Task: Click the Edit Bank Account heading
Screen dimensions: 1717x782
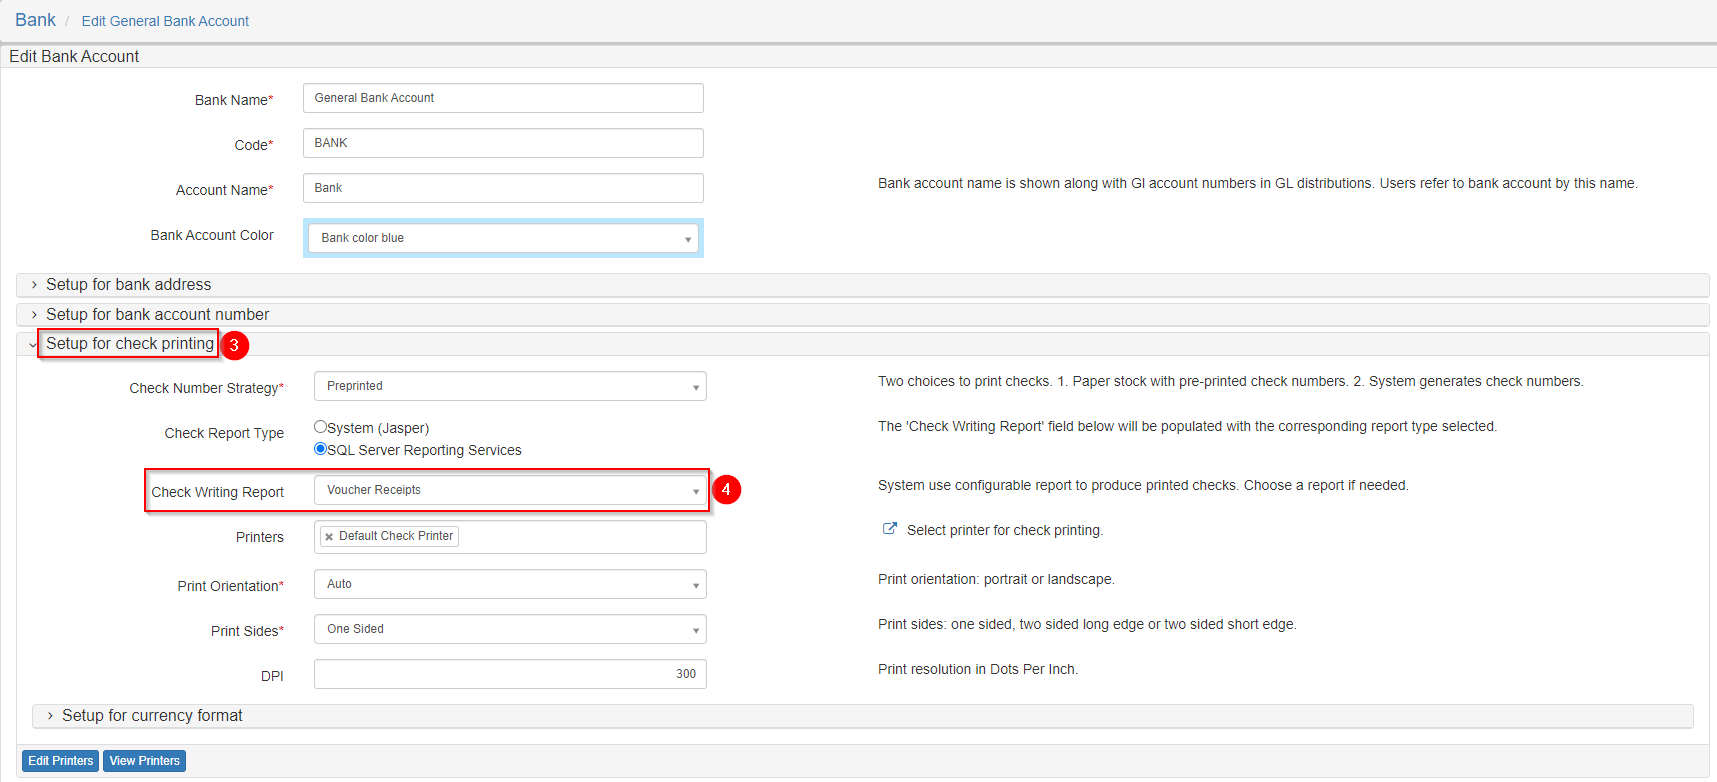Action: [x=74, y=57]
